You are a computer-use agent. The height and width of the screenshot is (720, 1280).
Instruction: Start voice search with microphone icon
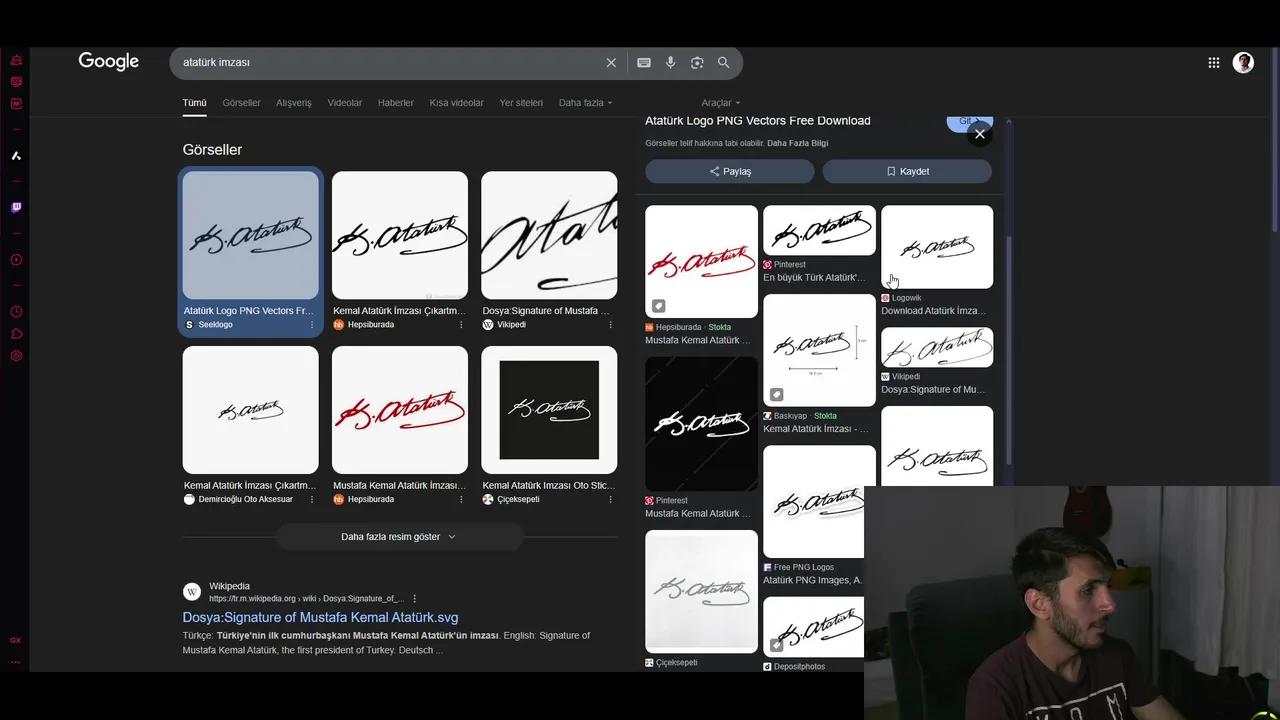coord(671,62)
